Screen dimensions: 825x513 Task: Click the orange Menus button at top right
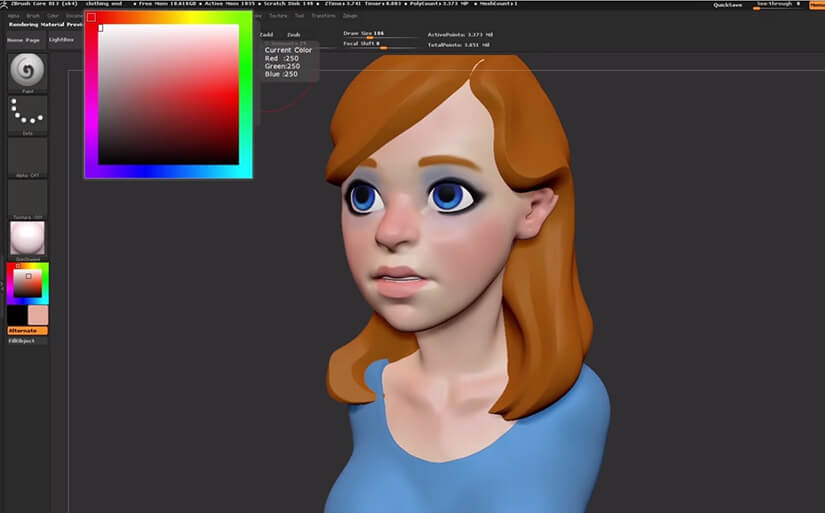(817, 5)
